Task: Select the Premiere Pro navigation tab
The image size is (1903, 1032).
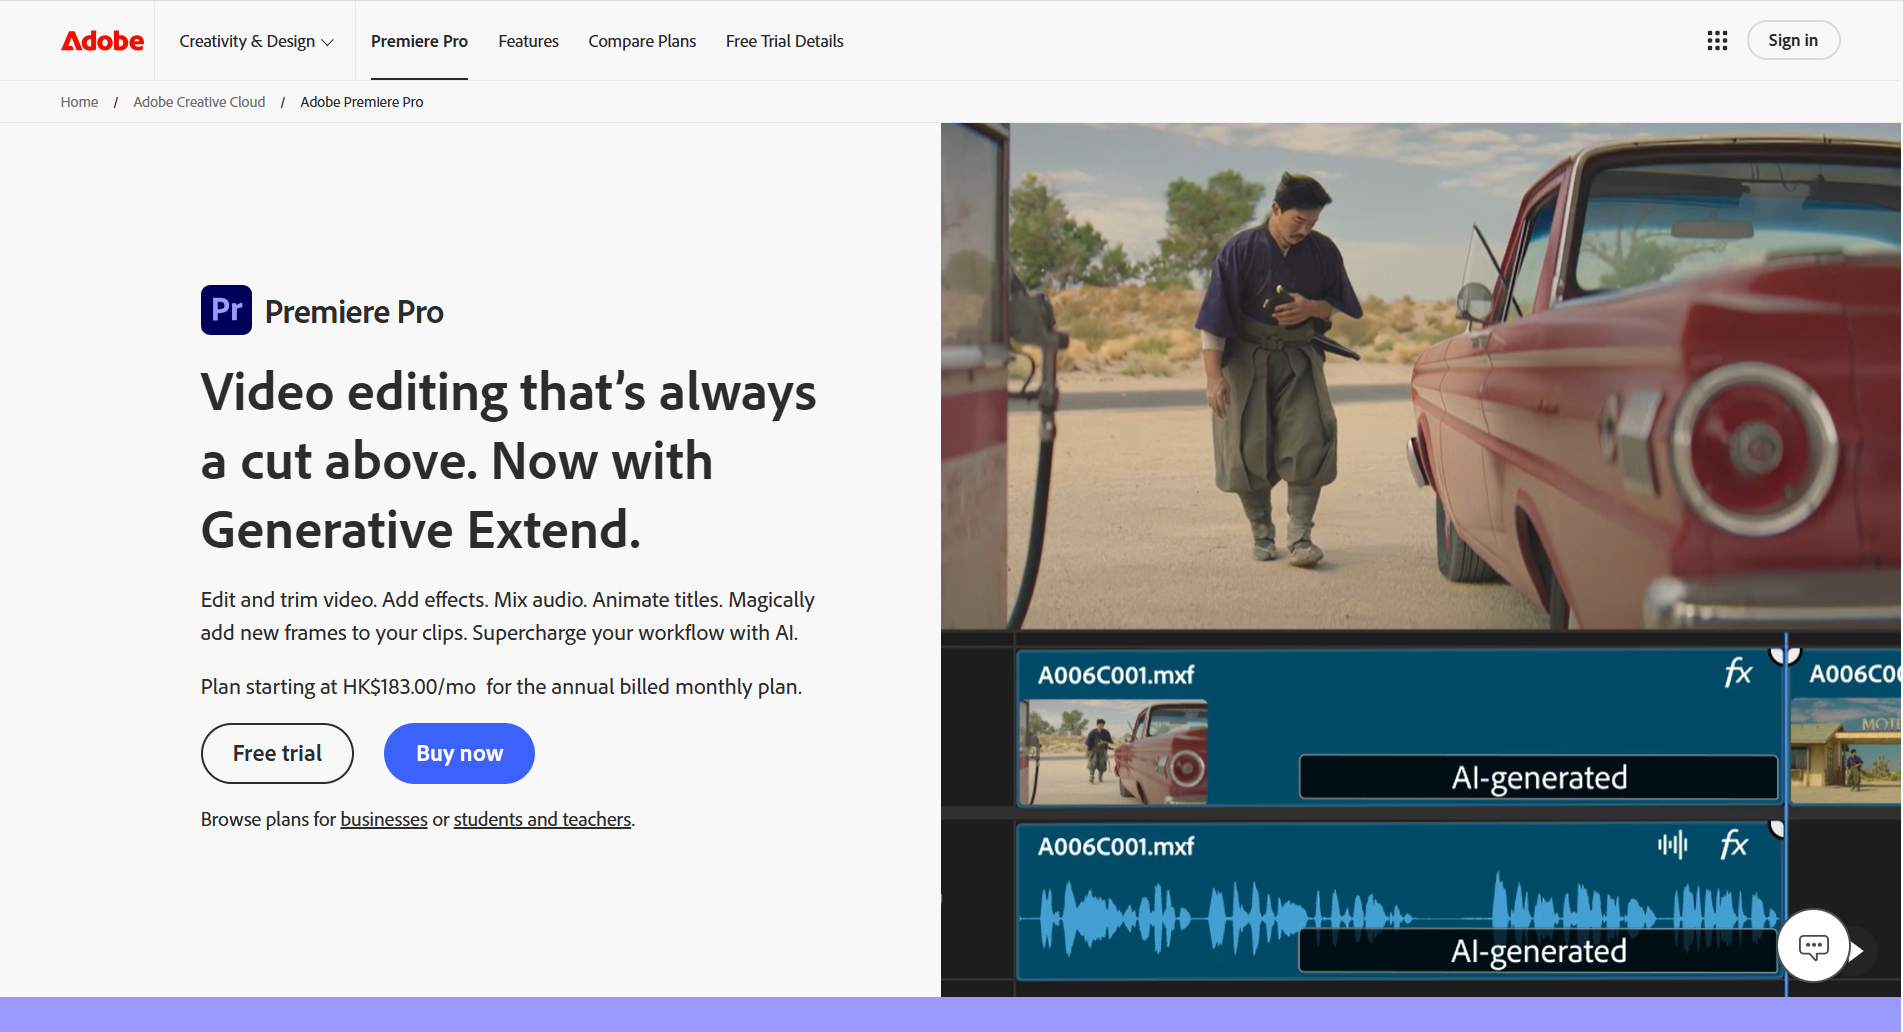Action: pyautogui.click(x=419, y=41)
